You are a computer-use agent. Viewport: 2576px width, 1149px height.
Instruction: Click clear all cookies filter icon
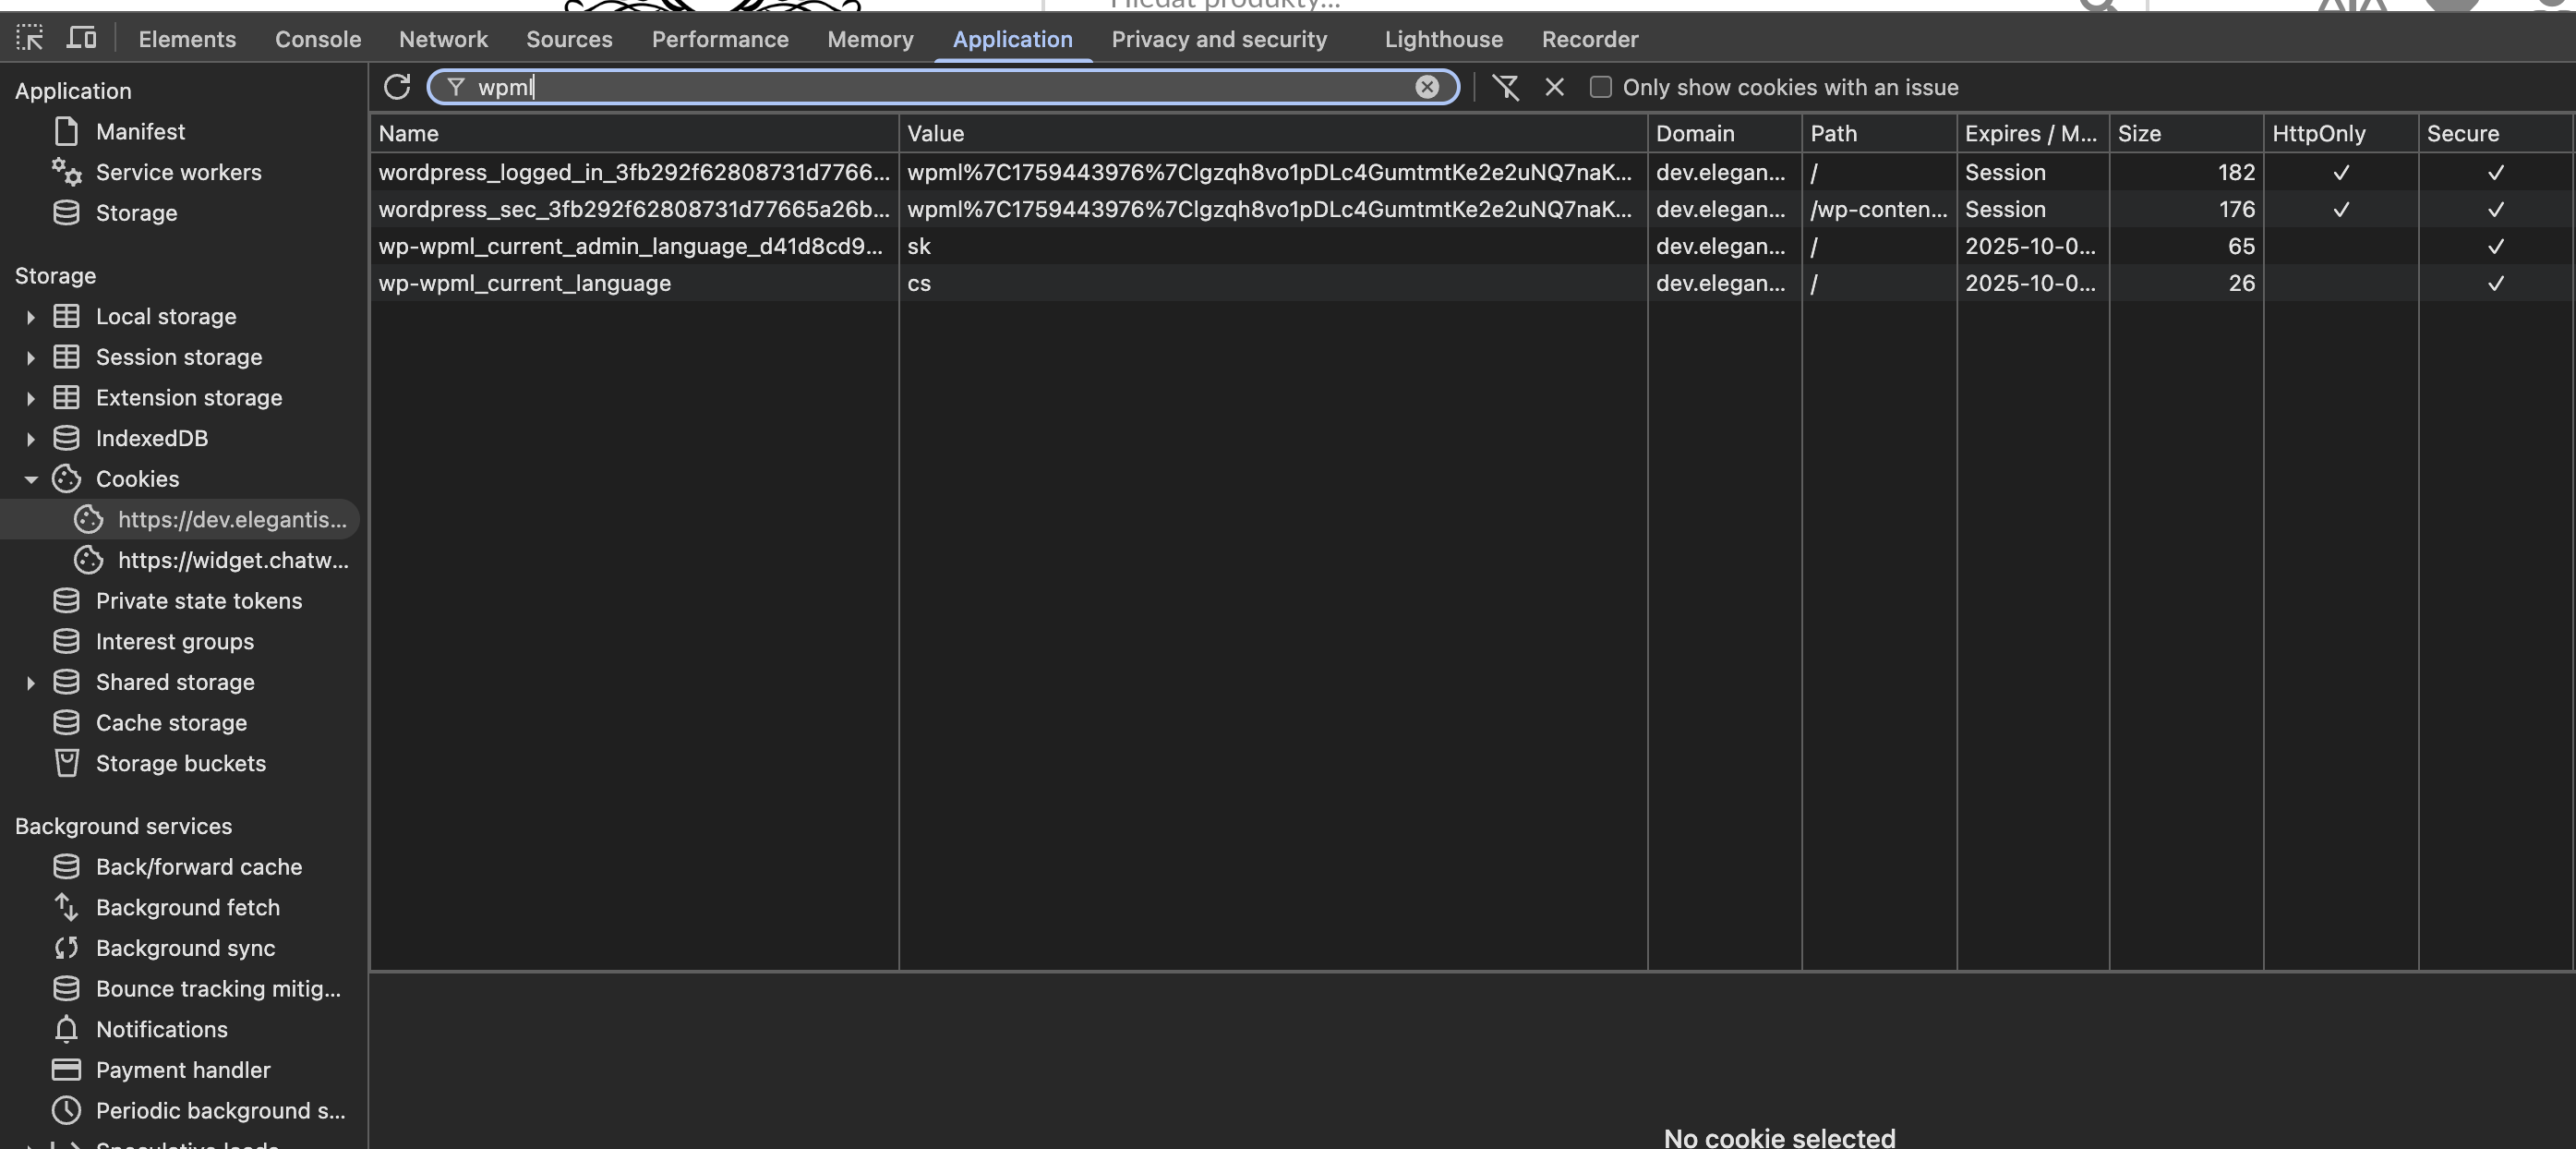coord(1505,87)
